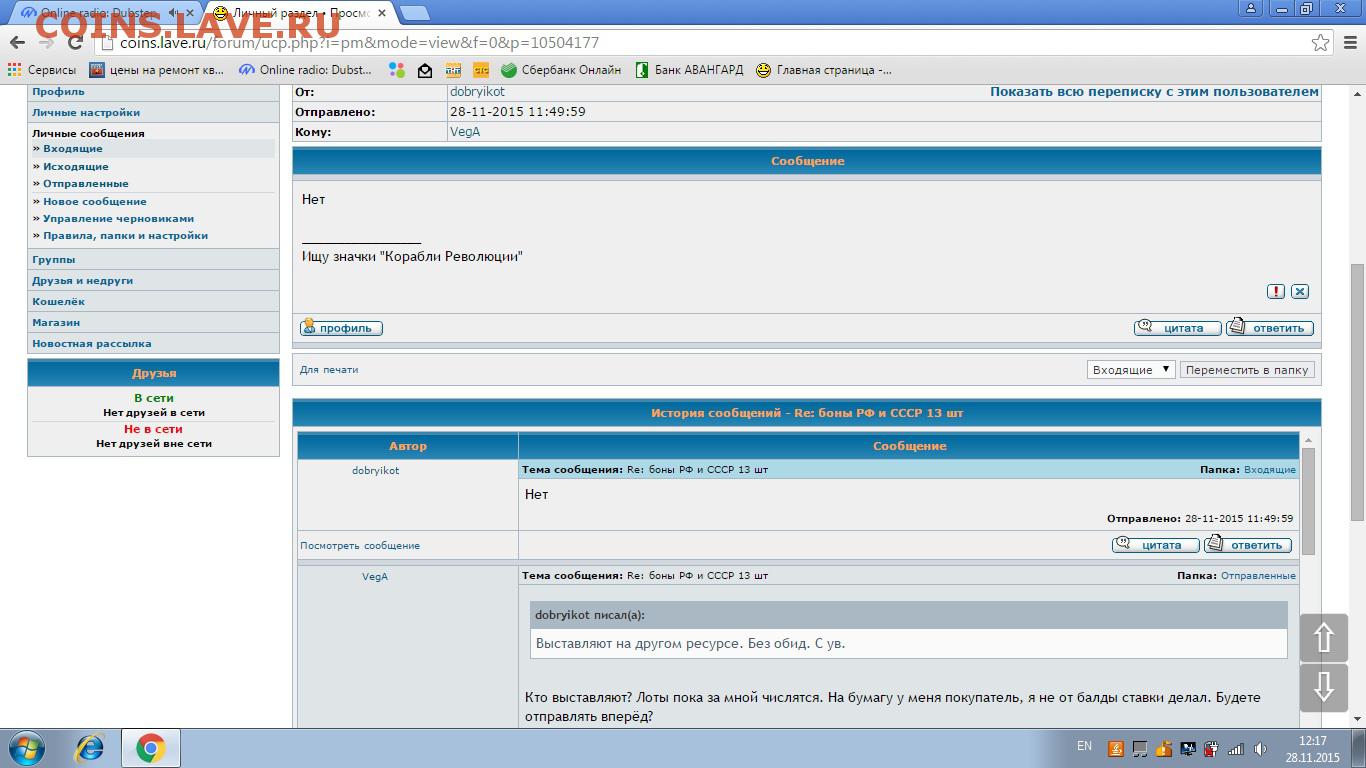The image size is (1366, 768).
Task: Open the Сервисы apps bookmark
Action: (x=42, y=70)
